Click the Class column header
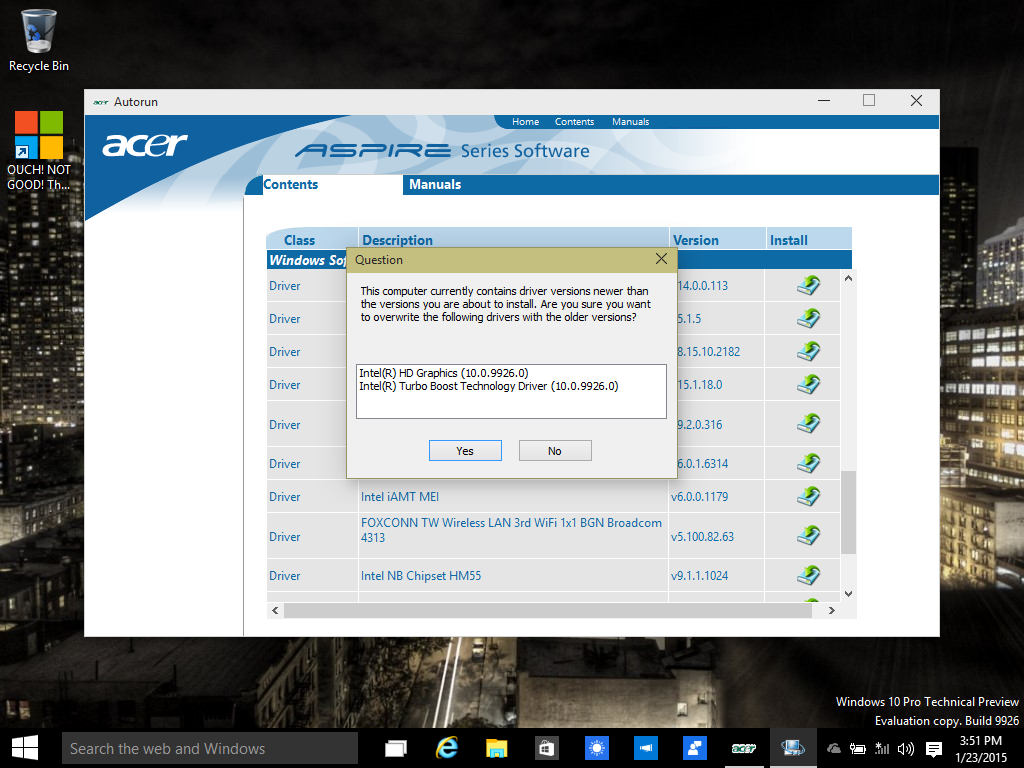 300,240
